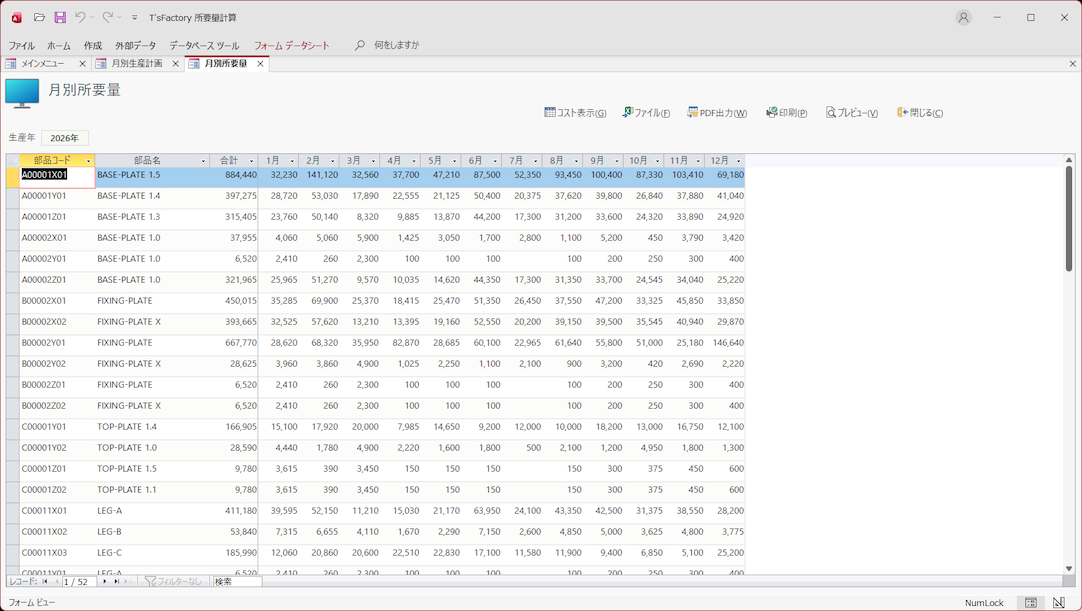
Task: Switch to the 月別生産計画 document tab
Action: pos(136,63)
